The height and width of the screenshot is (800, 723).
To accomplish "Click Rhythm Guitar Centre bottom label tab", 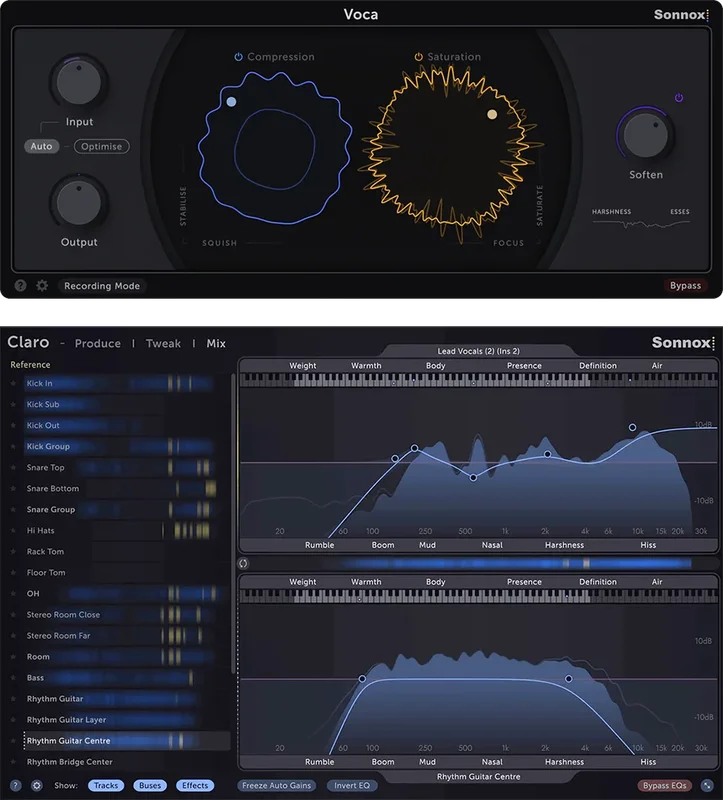I will coord(479,777).
